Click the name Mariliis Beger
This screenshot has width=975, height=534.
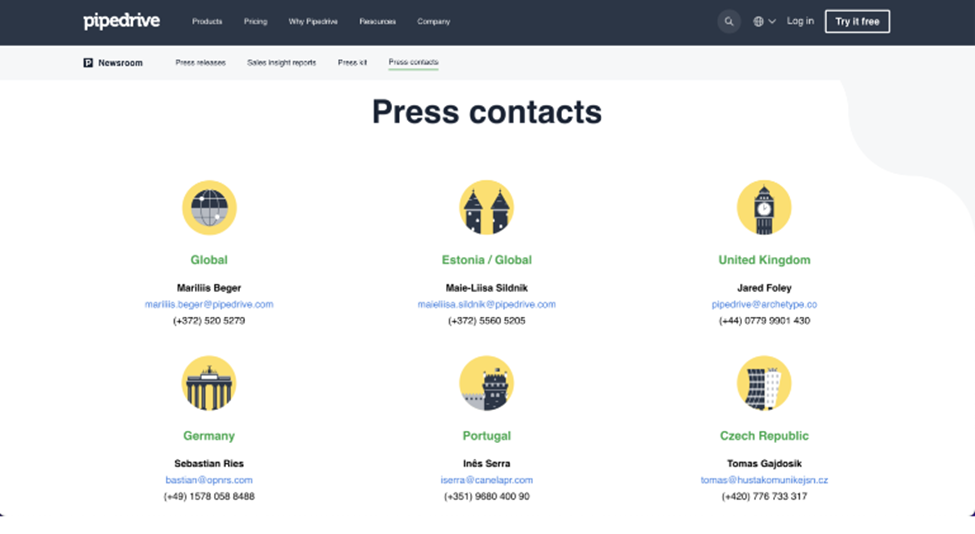click(x=209, y=288)
